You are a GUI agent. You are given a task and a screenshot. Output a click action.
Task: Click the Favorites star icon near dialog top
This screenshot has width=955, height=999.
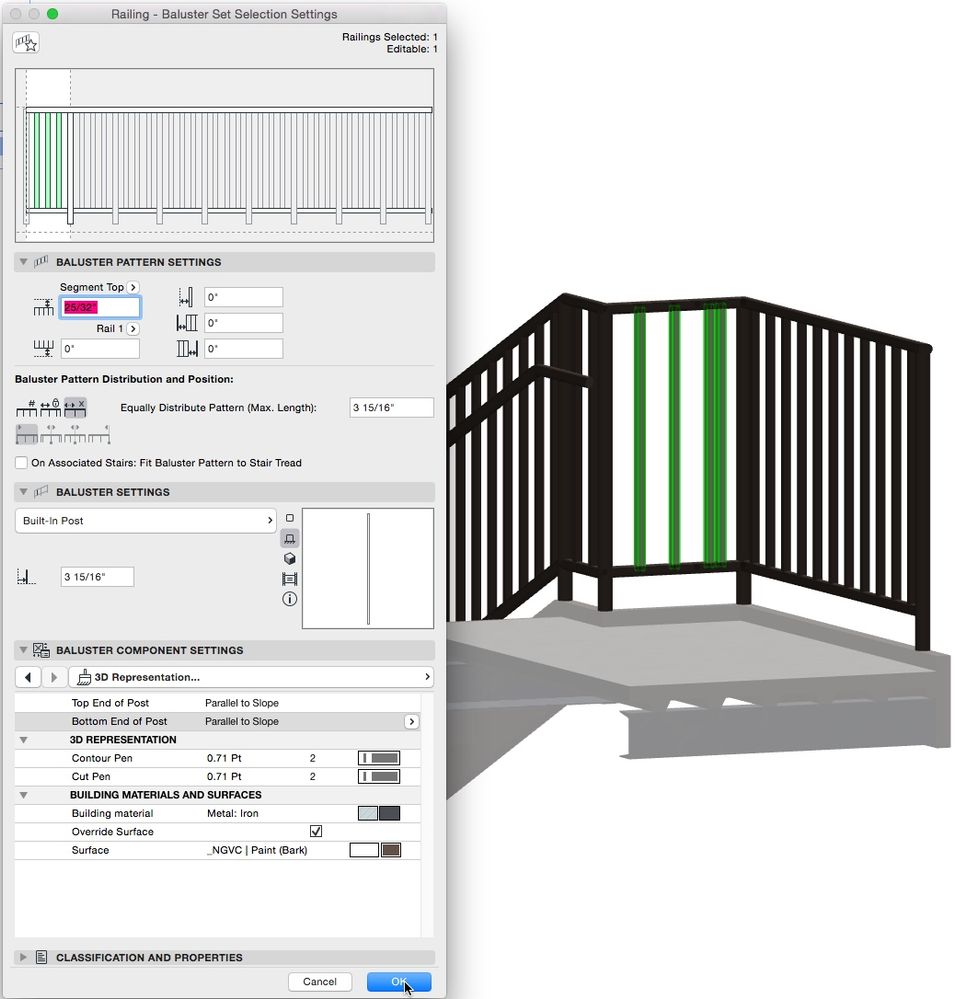[25, 42]
